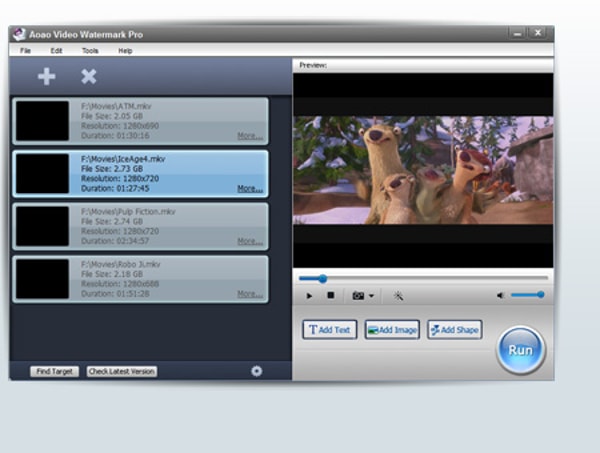Click Check Latest Version button
This screenshot has height=453, width=600.
[x=122, y=372]
